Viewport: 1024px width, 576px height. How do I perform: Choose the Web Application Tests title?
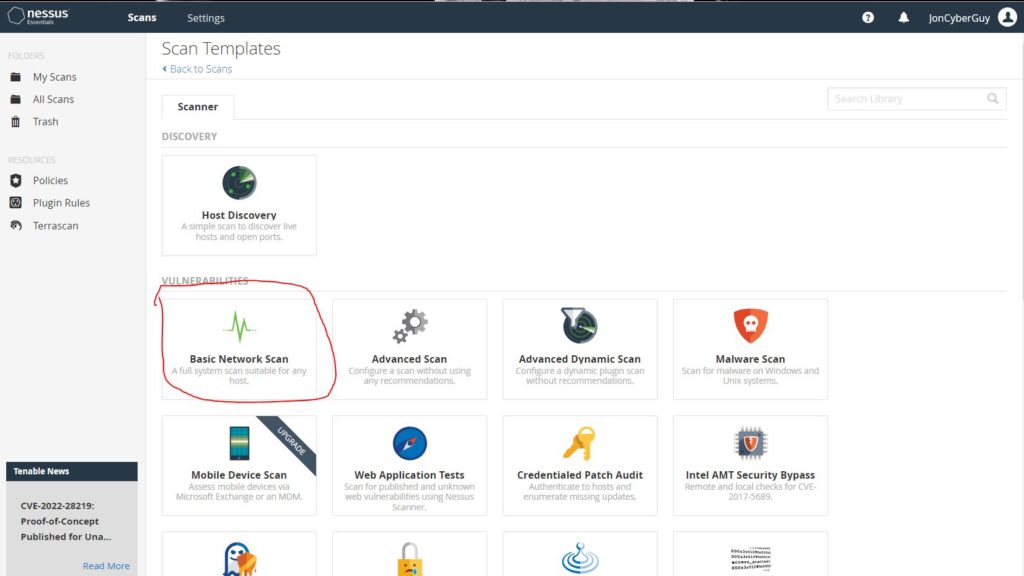pyautogui.click(x=409, y=475)
